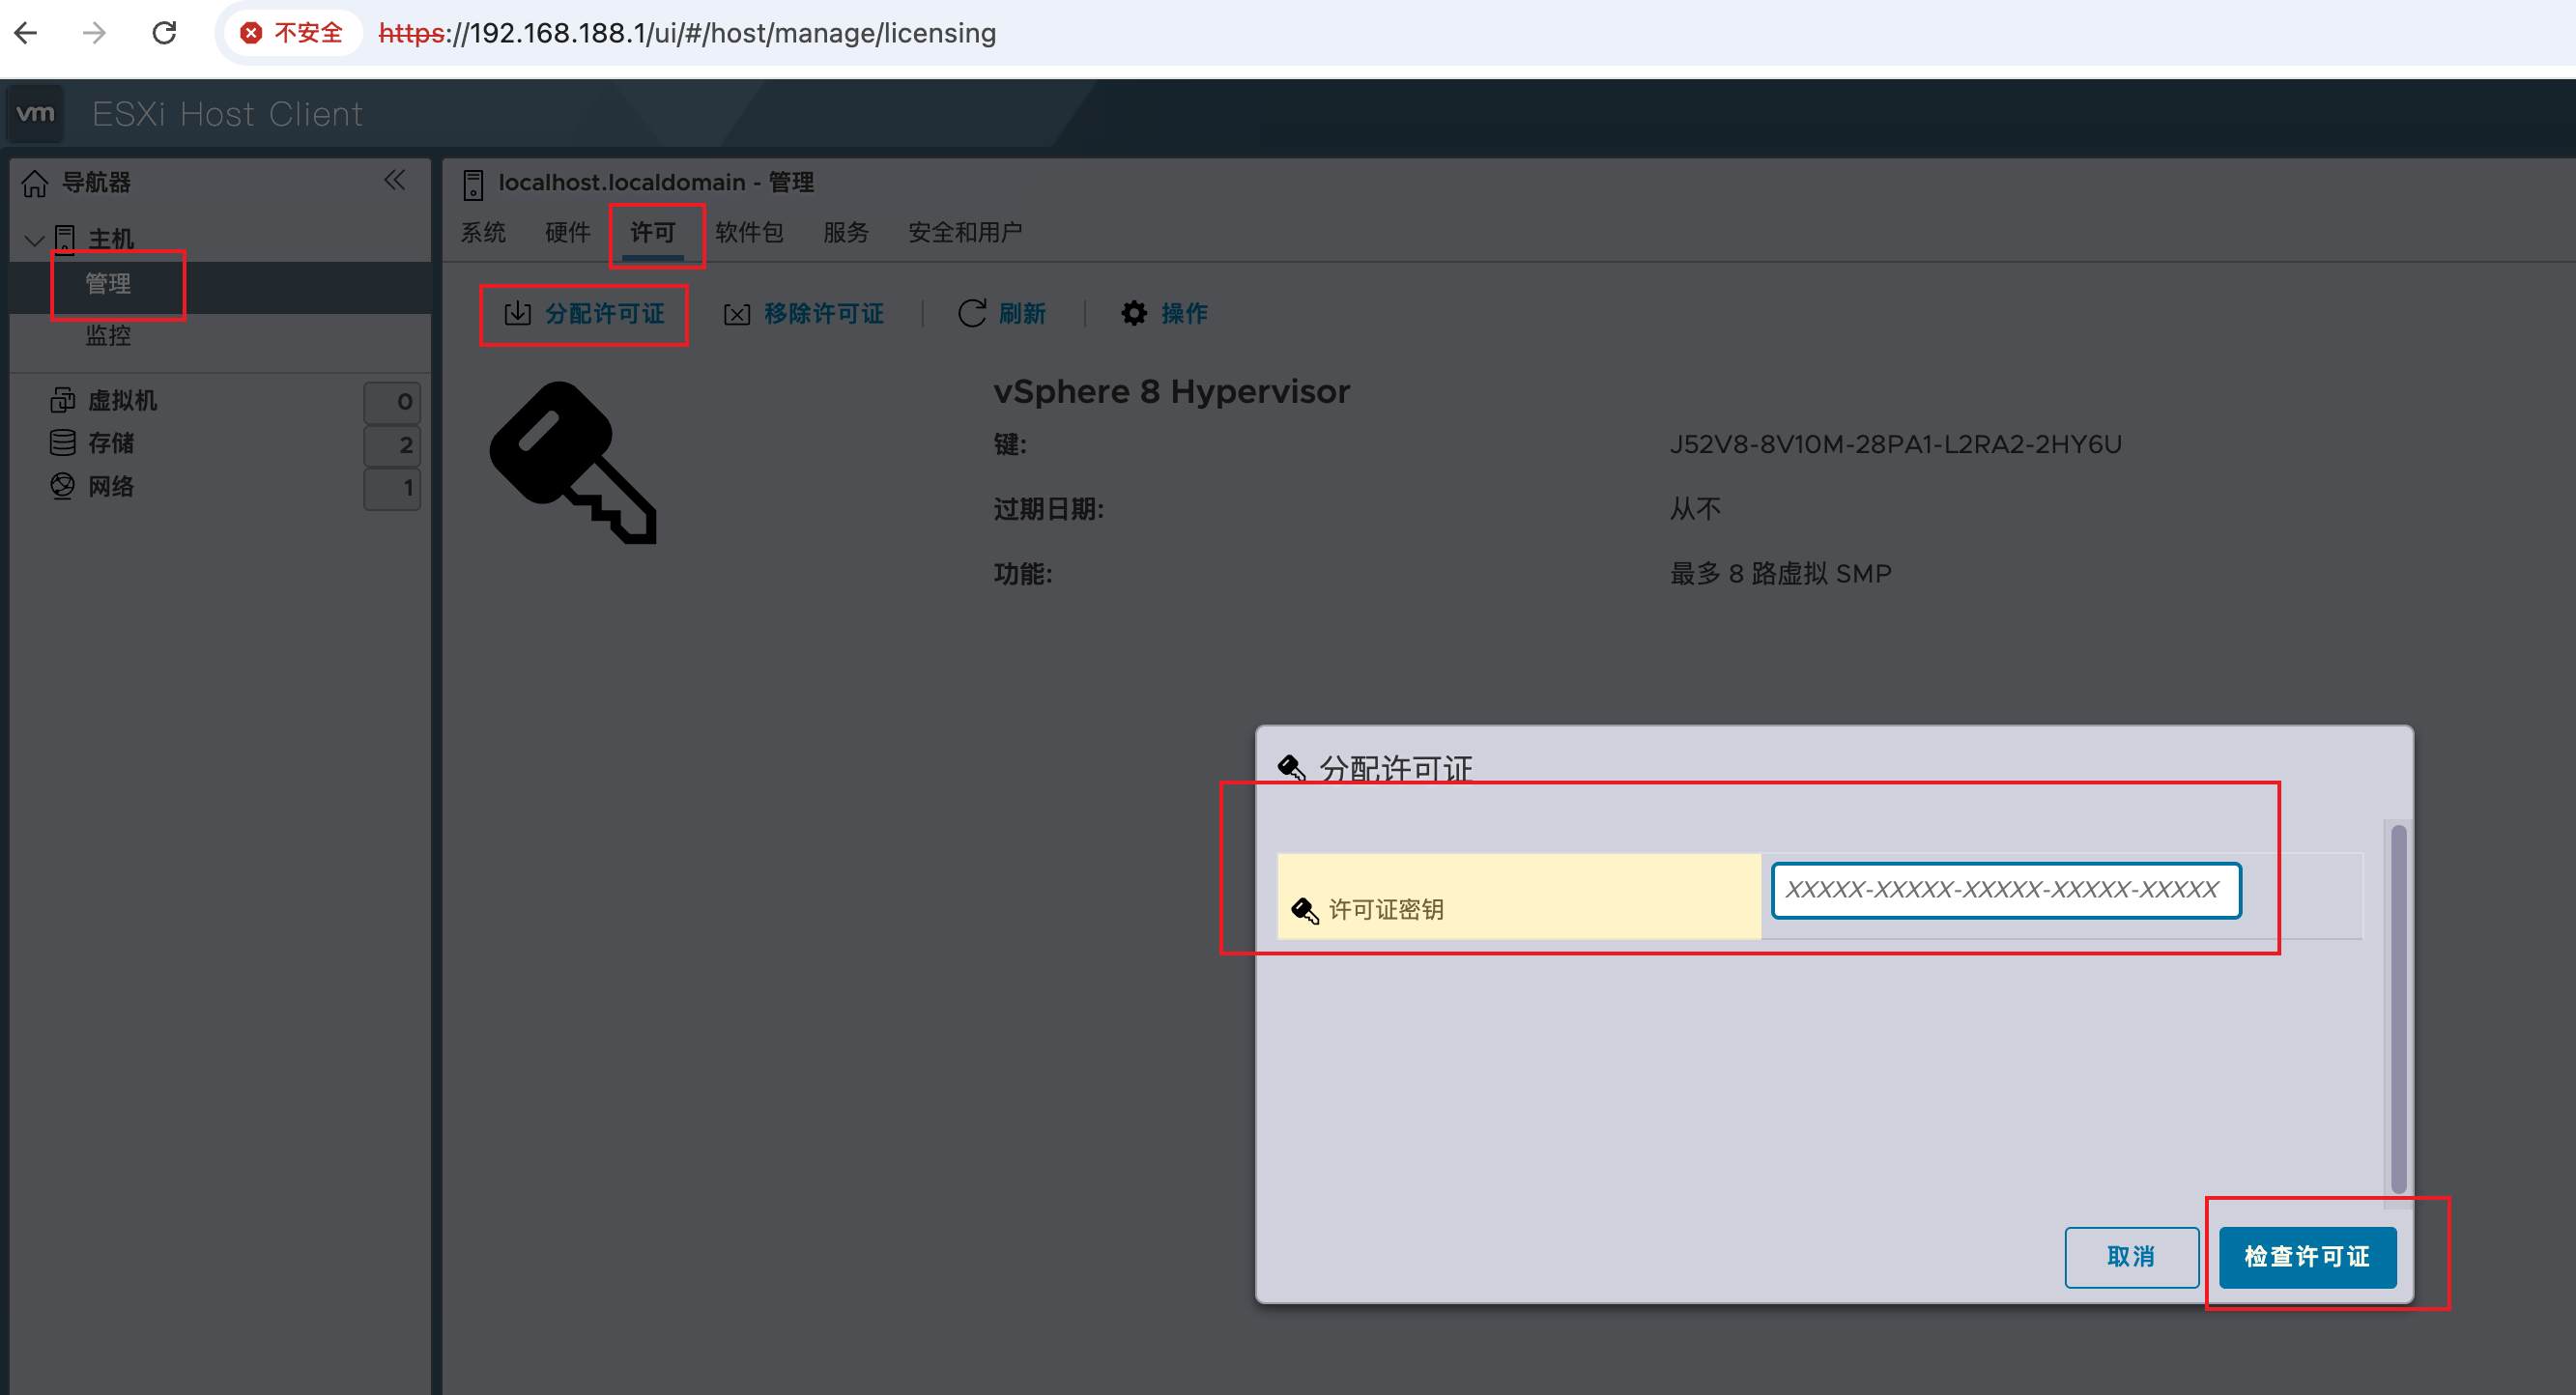
Task: Go forward using the browser forward arrow
Action: (95, 33)
